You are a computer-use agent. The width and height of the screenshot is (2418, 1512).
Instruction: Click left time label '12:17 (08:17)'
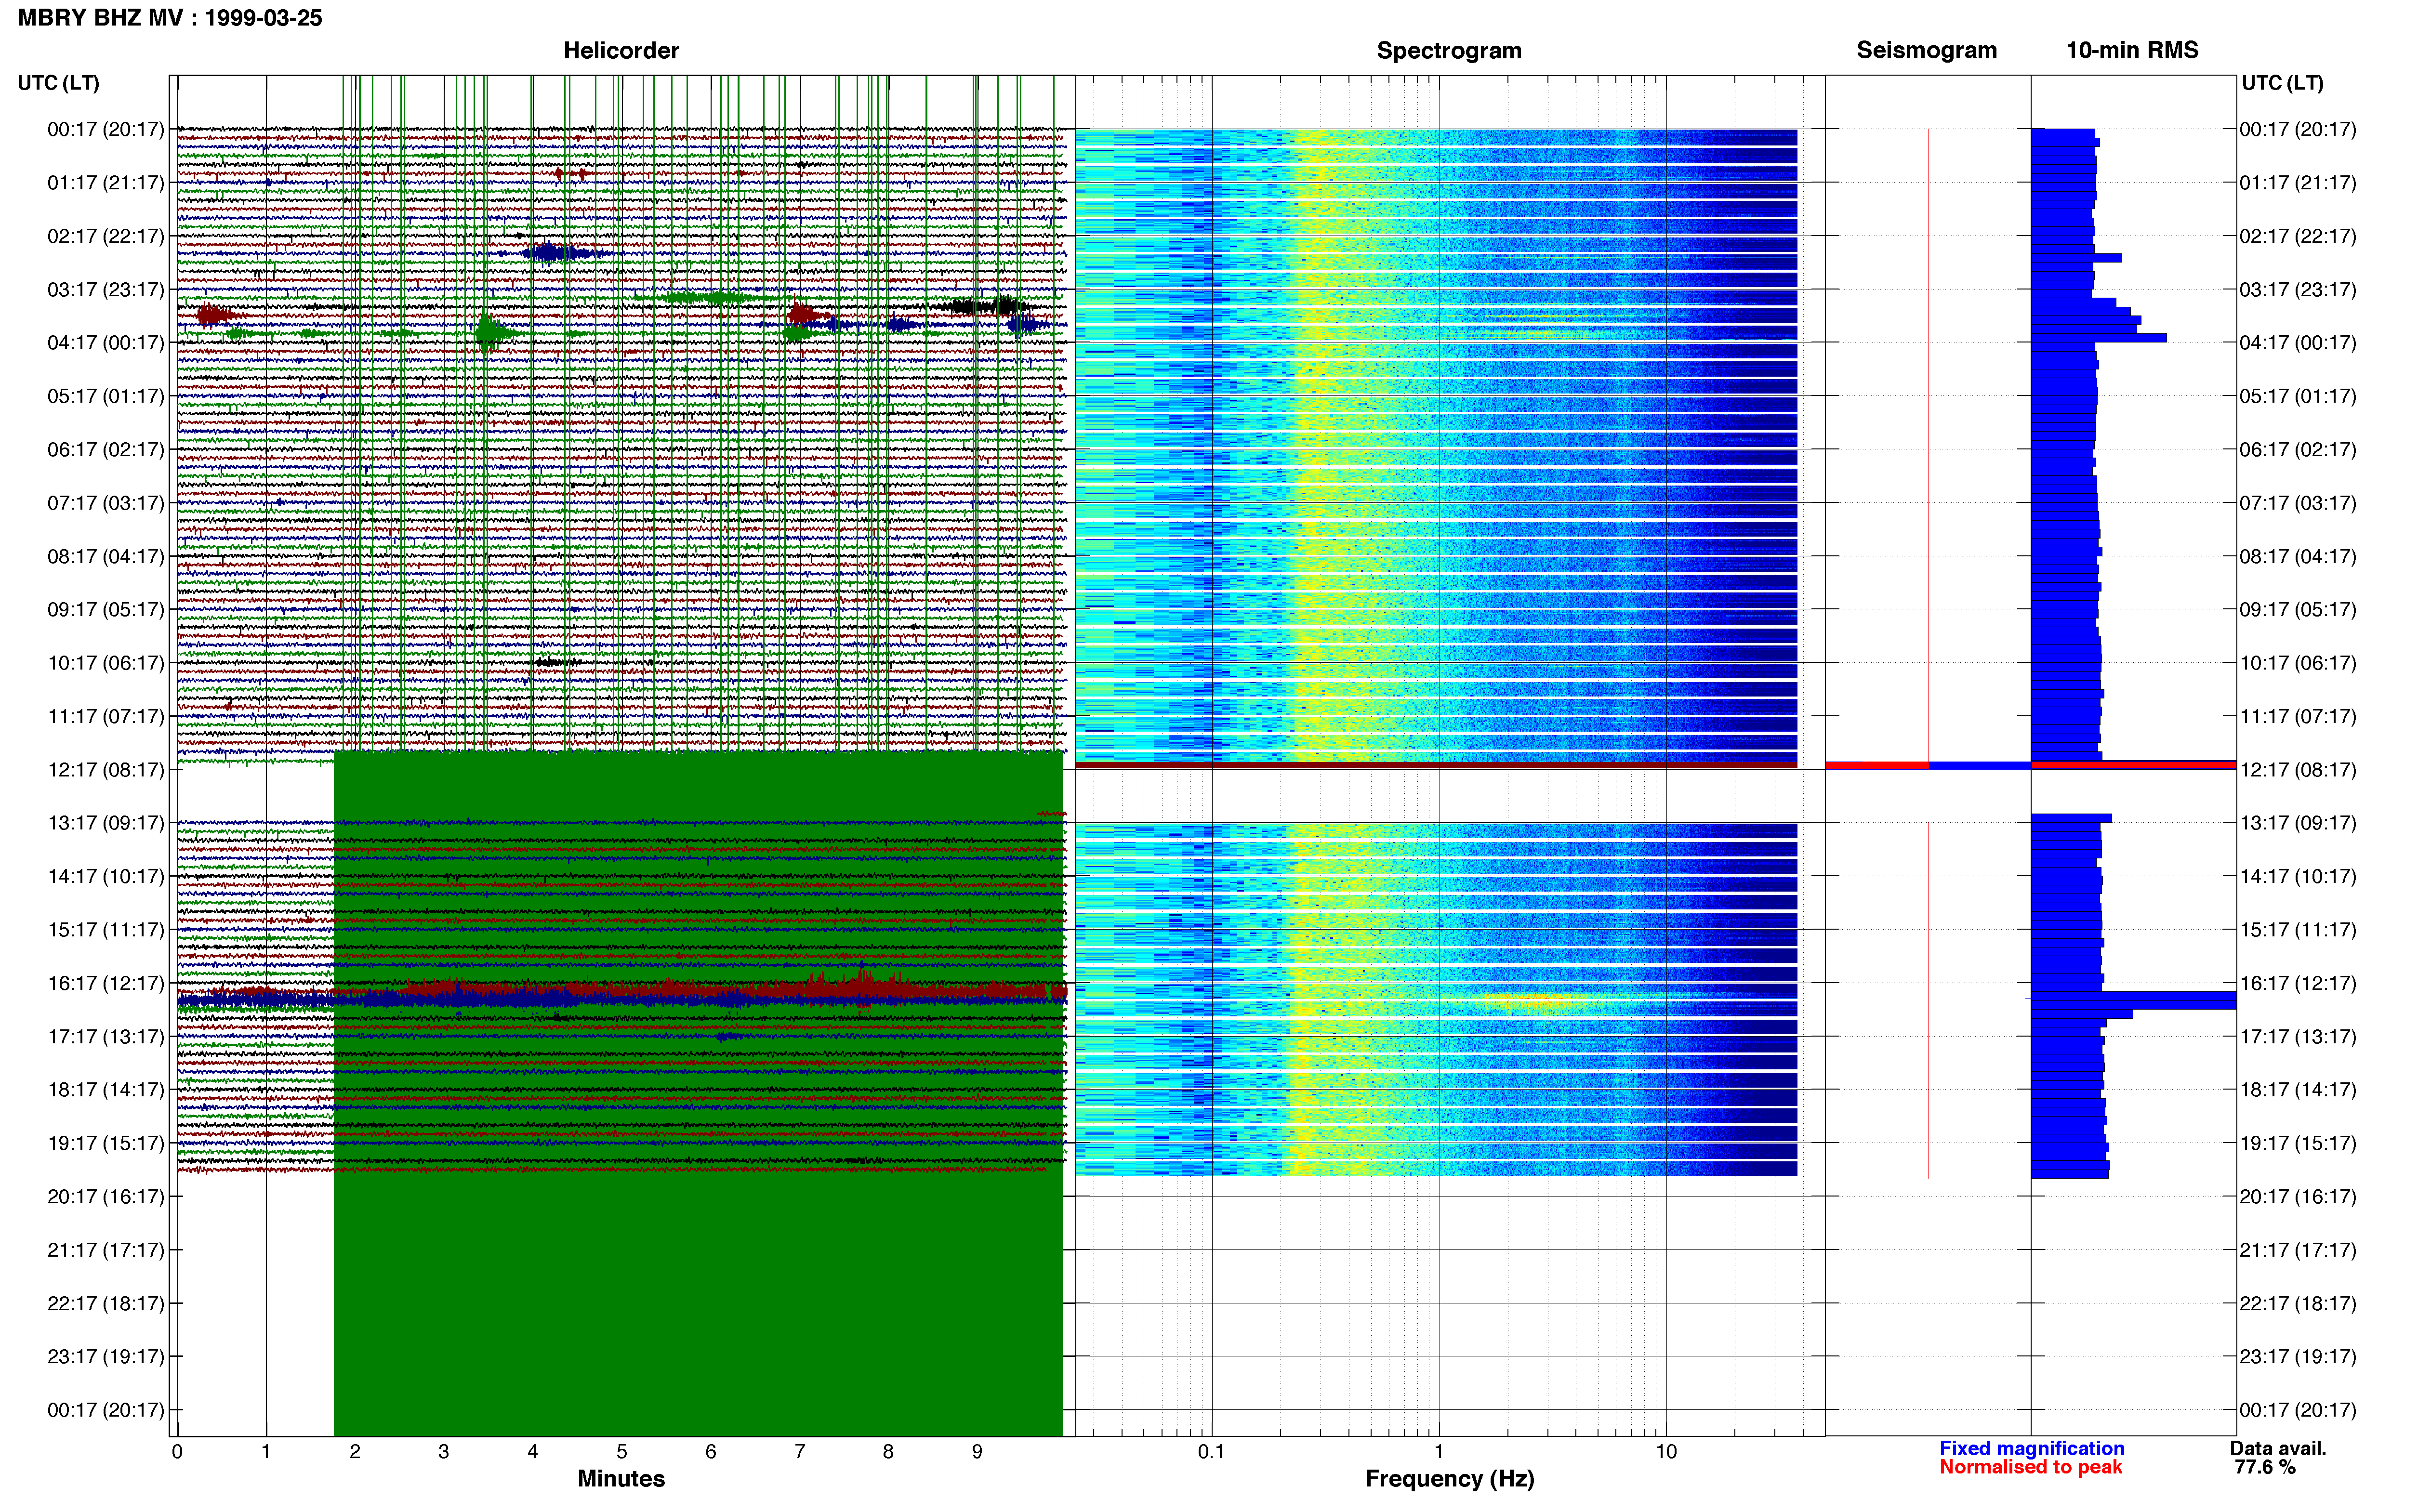click(106, 770)
